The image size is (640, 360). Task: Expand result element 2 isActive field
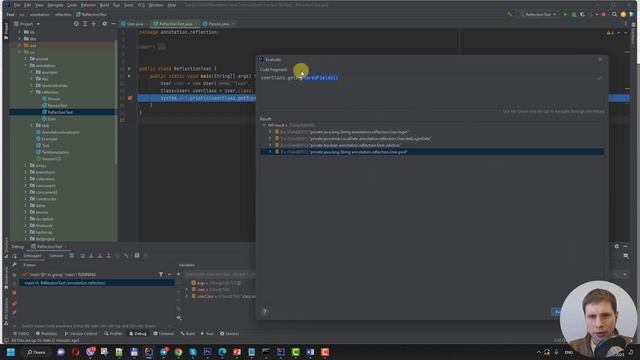pos(270,145)
